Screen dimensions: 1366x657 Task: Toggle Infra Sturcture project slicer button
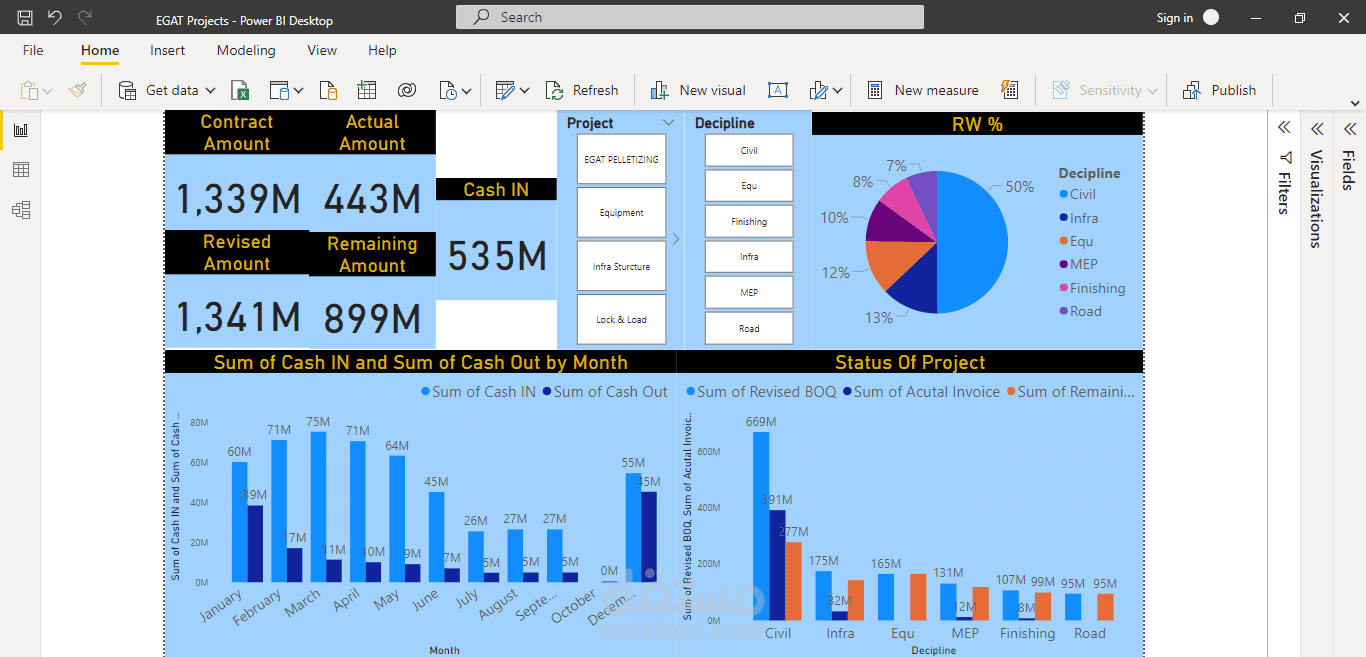point(621,267)
